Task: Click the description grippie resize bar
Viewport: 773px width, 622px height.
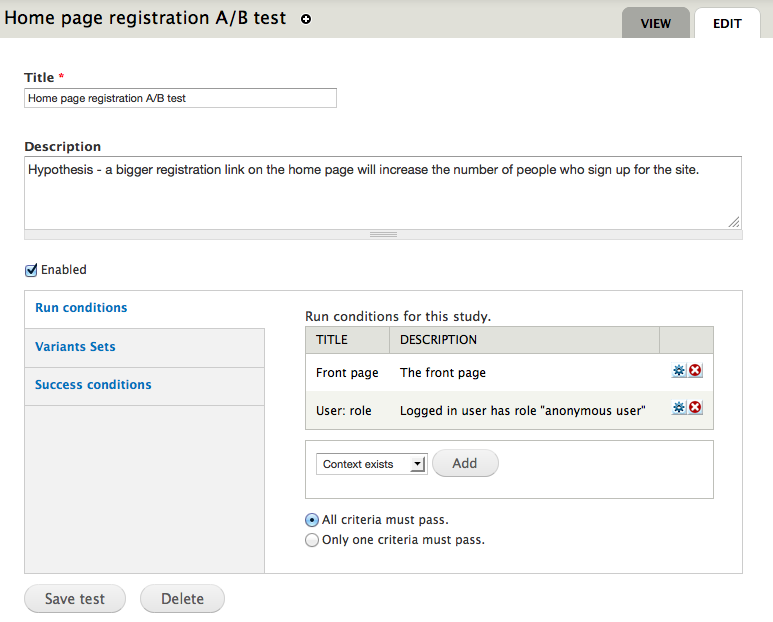Action: (384, 235)
